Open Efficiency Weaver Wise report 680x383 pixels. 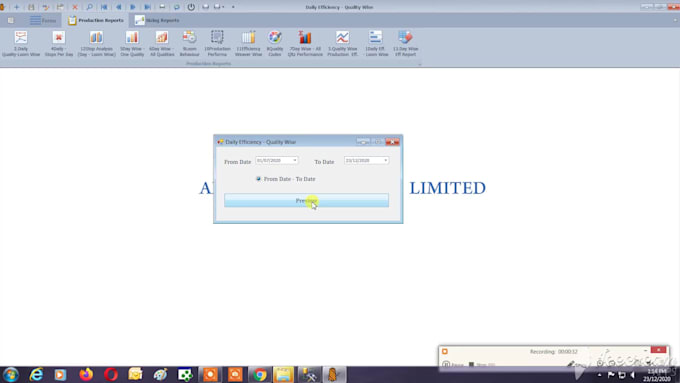248,44
